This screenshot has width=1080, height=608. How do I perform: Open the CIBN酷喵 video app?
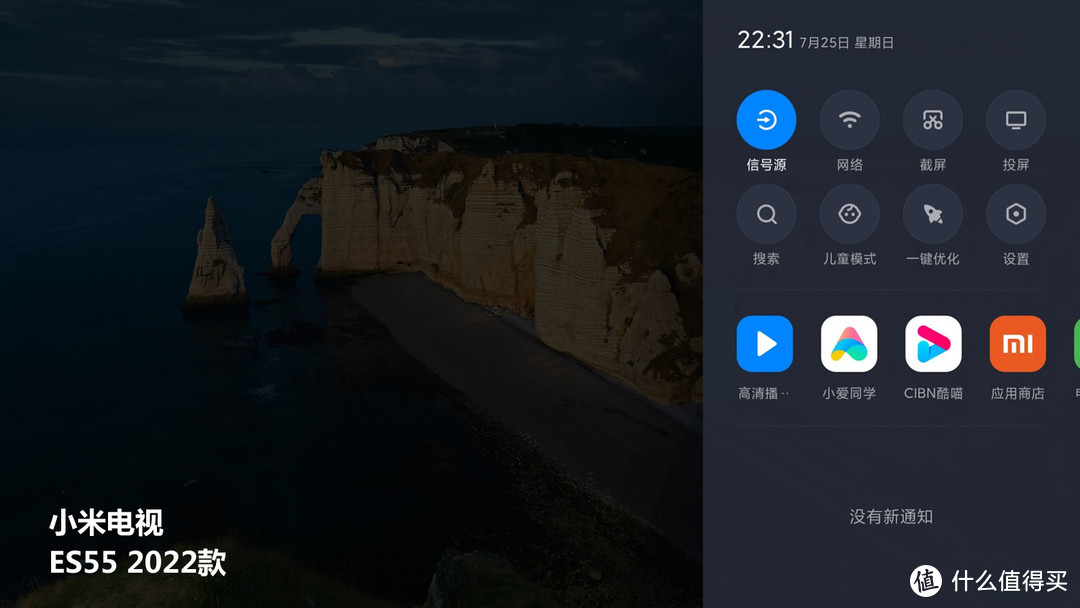click(933, 344)
